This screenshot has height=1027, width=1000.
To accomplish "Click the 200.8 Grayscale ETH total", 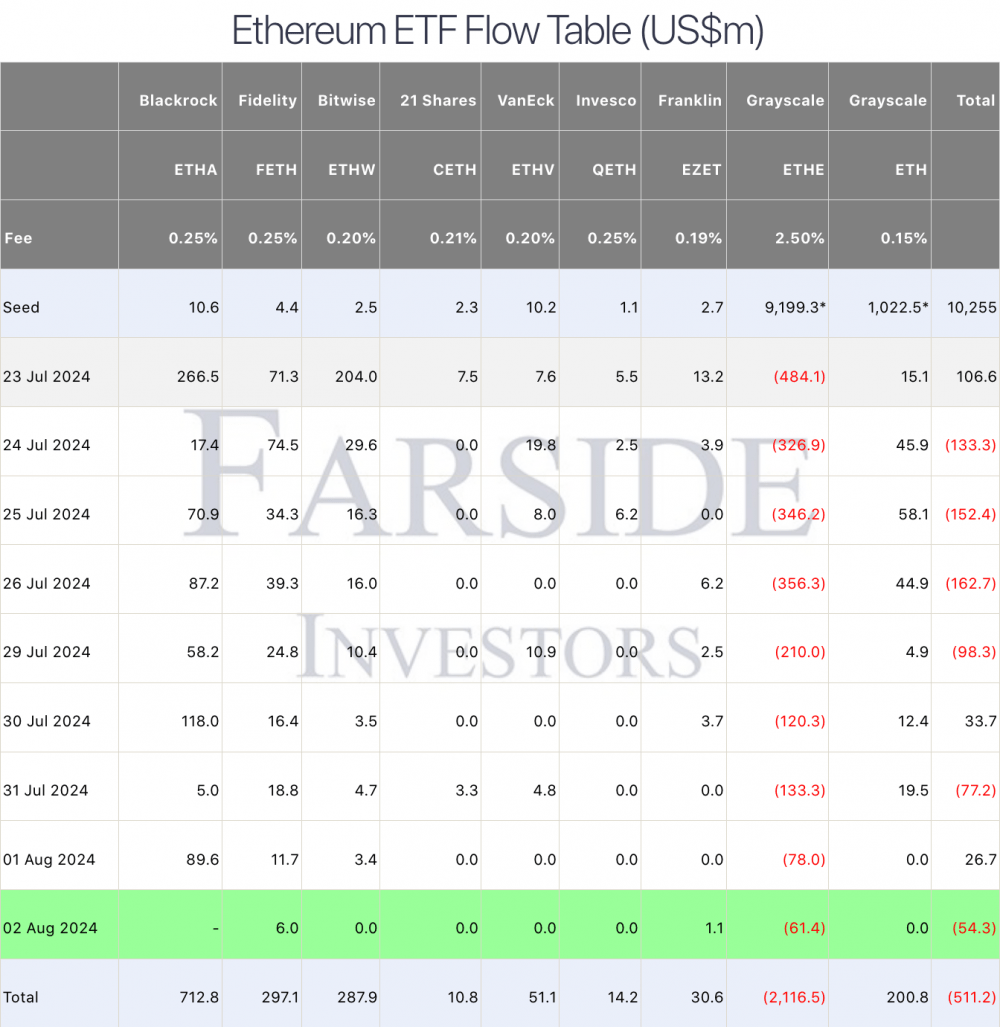I will tap(908, 998).
